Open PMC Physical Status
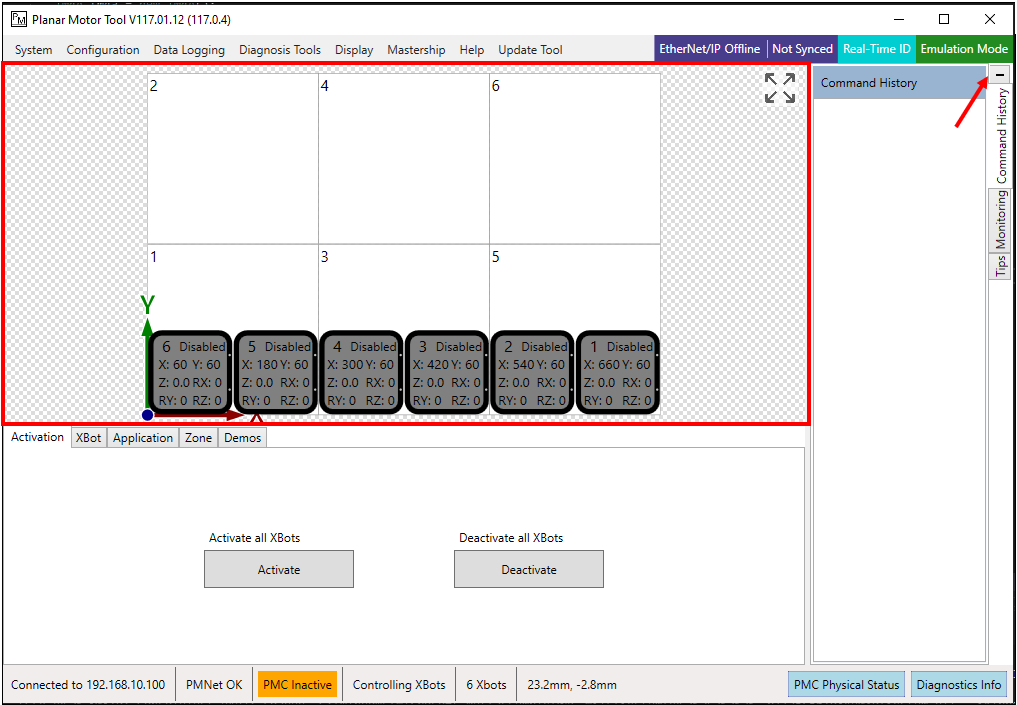1017x705 pixels. click(845, 685)
